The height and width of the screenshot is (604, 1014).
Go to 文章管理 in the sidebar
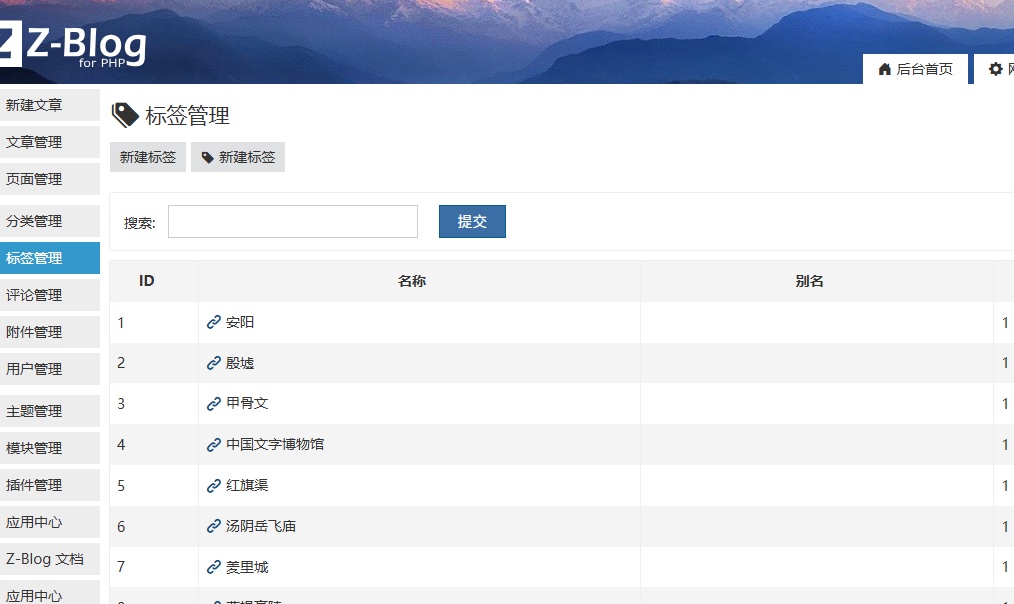pos(50,142)
